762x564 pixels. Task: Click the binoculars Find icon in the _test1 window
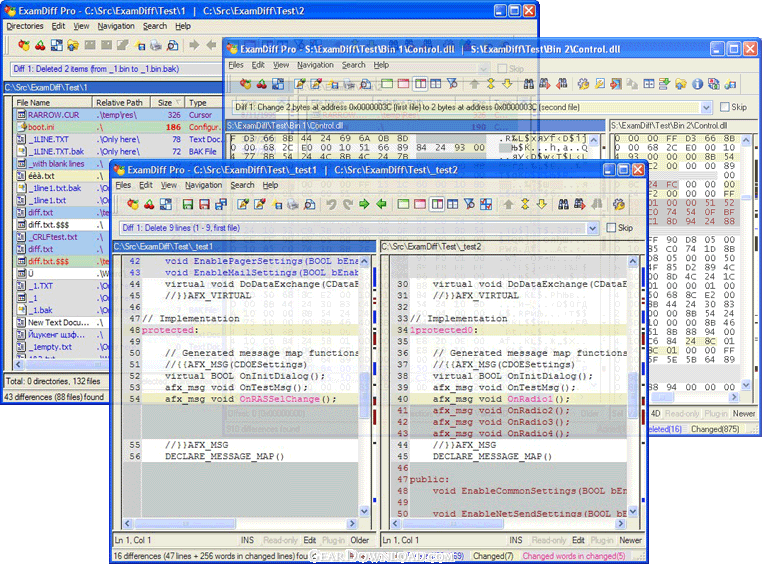(x=563, y=205)
